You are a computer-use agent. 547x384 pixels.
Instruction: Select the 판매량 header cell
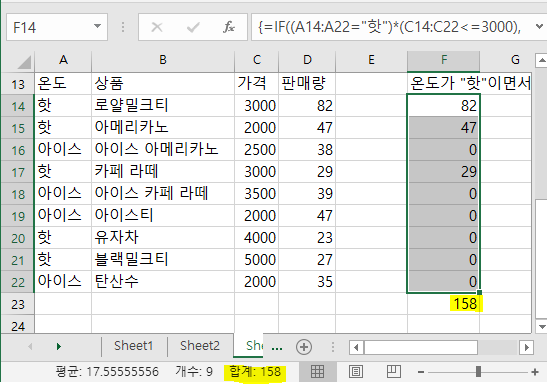point(307,84)
